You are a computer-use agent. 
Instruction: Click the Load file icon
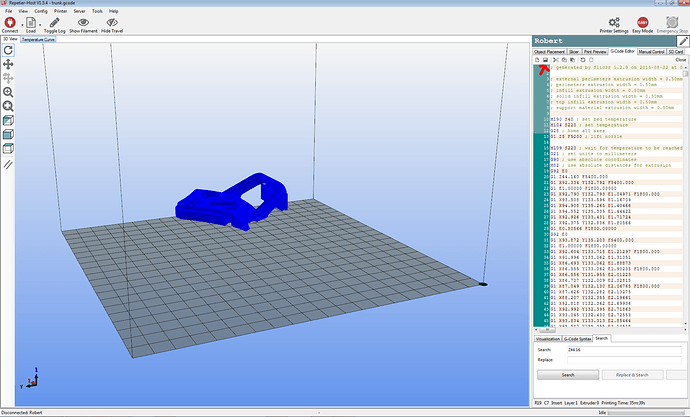pos(31,22)
